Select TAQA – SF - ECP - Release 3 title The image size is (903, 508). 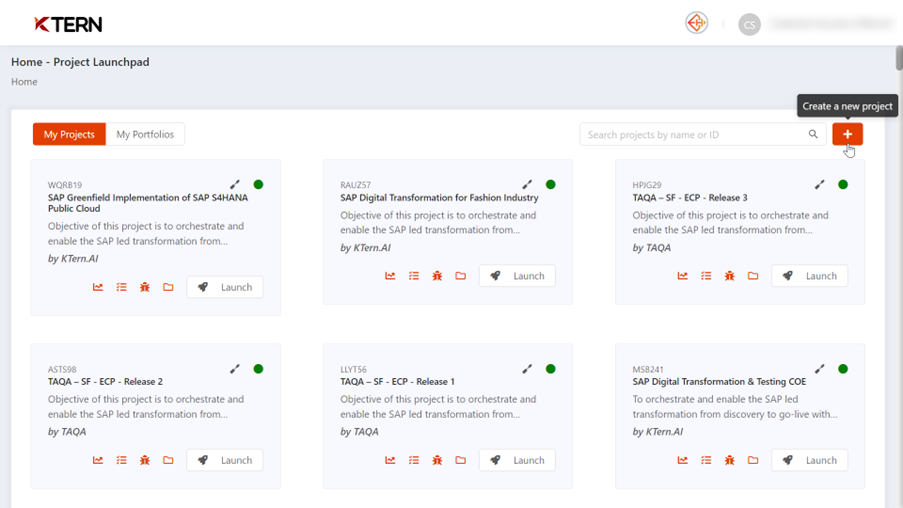click(x=690, y=198)
